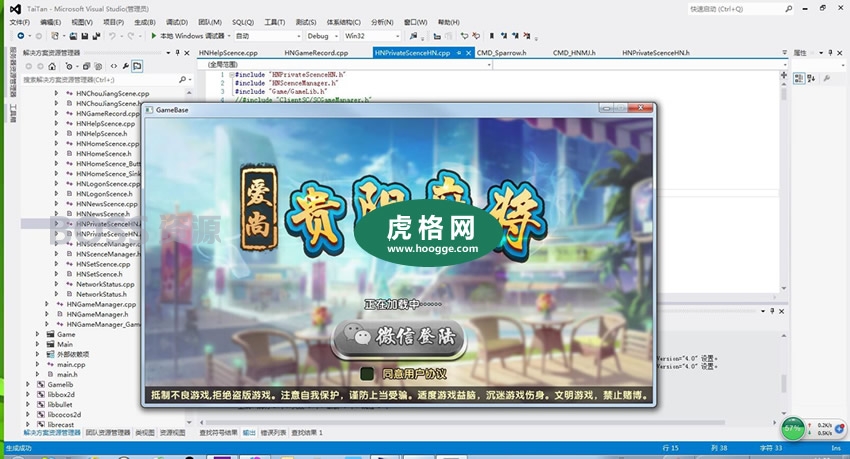This screenshot has height=459, width=850.
Task: Select main.cpp in the tree
Action: point(71,364)
